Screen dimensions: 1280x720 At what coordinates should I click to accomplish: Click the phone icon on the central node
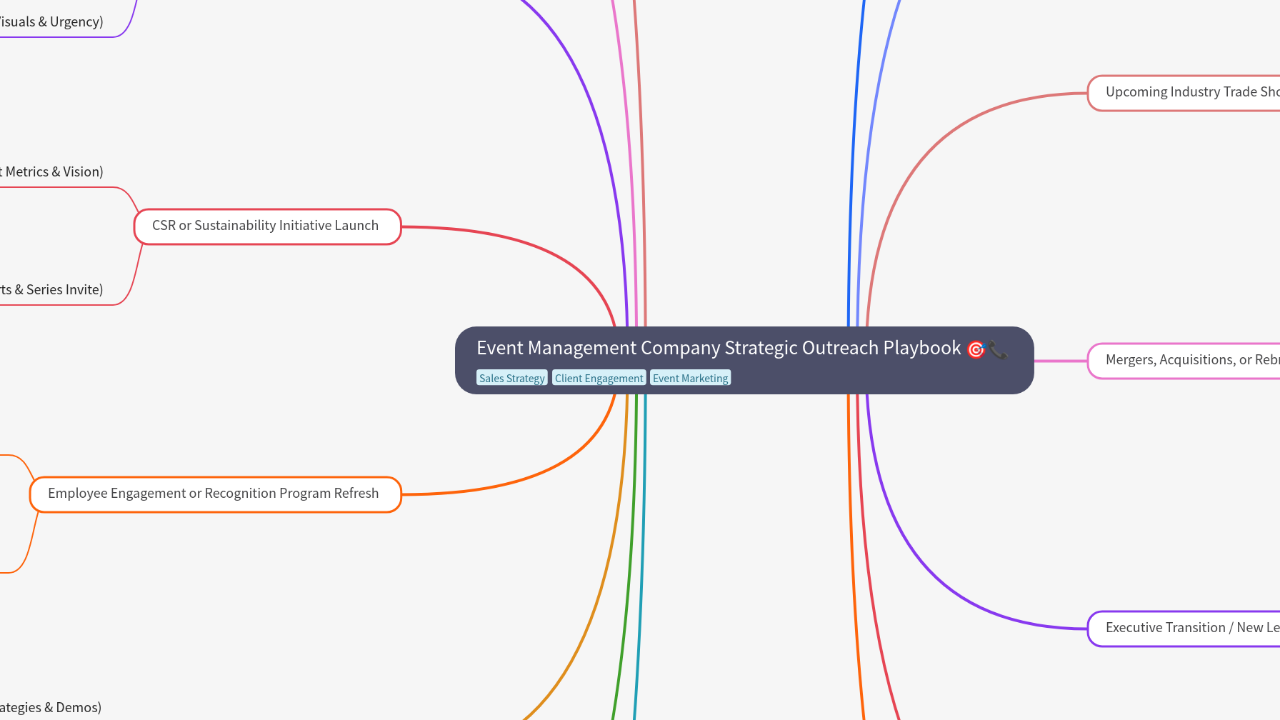pyautogui.click(x=998, y=350)
